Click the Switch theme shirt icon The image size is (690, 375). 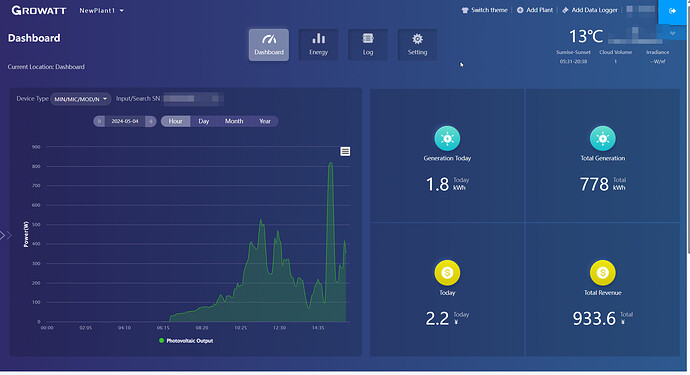pyautogui.click(x=465, y=10)
